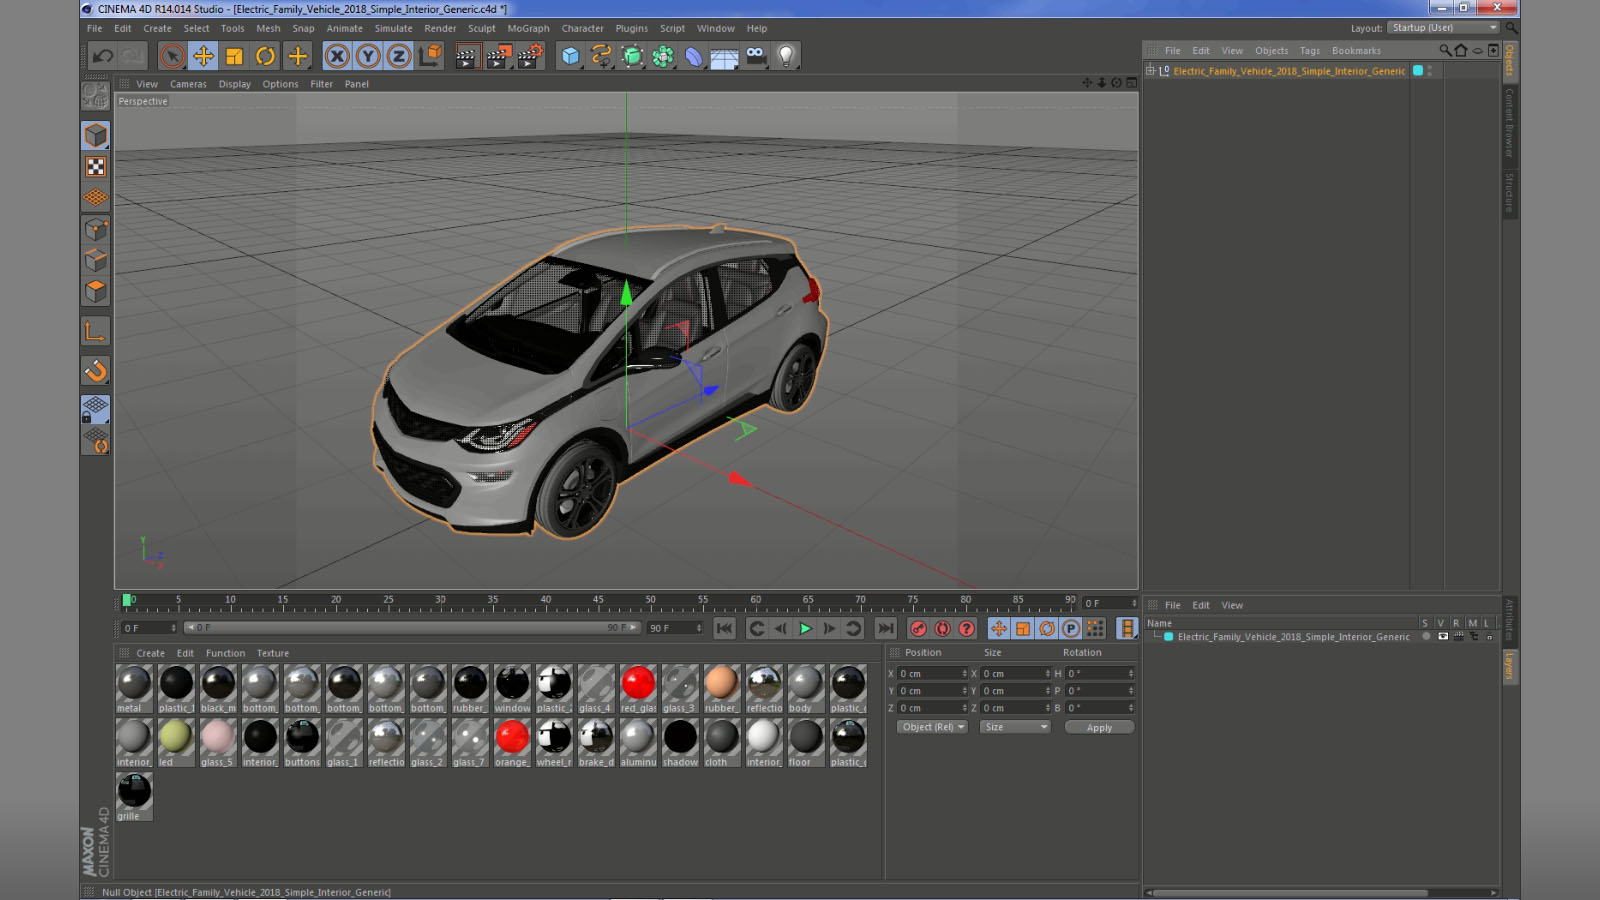Screen dimensions: 1600x900
Task: Toggle Z axis lock
Action: click(x=398, y=56)
